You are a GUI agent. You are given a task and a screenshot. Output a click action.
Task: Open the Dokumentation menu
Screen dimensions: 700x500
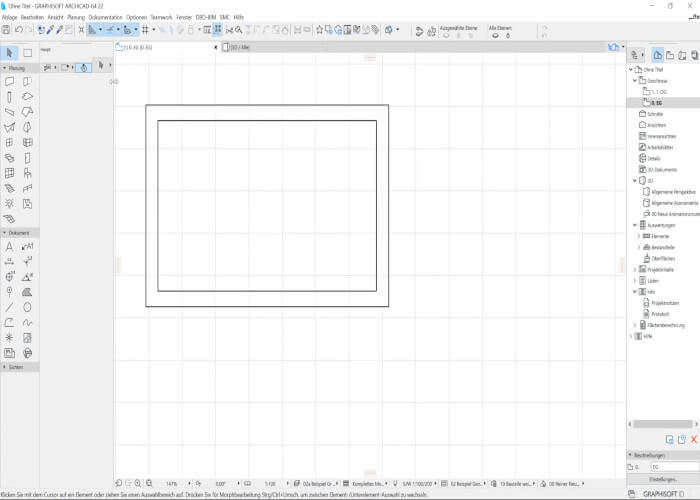[x=105, y=17]
